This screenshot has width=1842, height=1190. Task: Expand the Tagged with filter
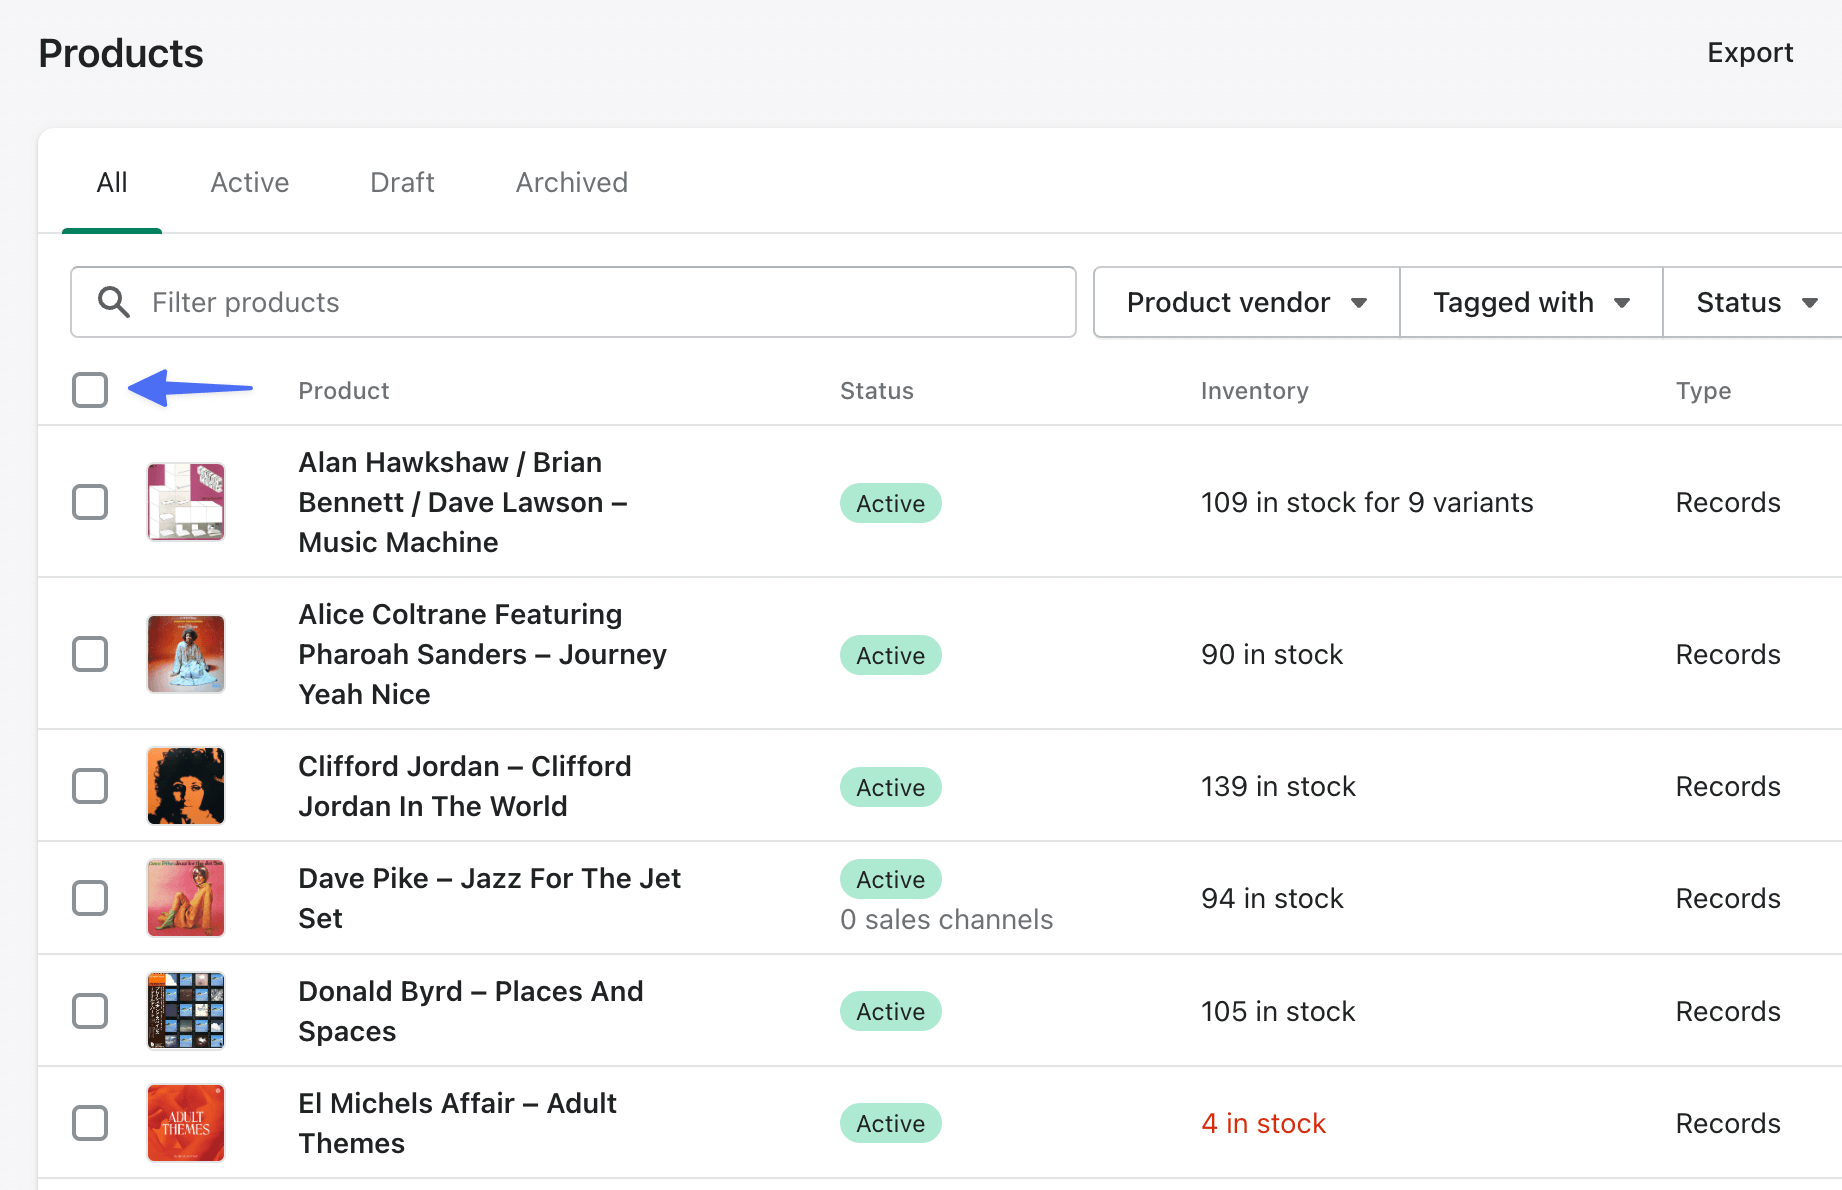1529,301
